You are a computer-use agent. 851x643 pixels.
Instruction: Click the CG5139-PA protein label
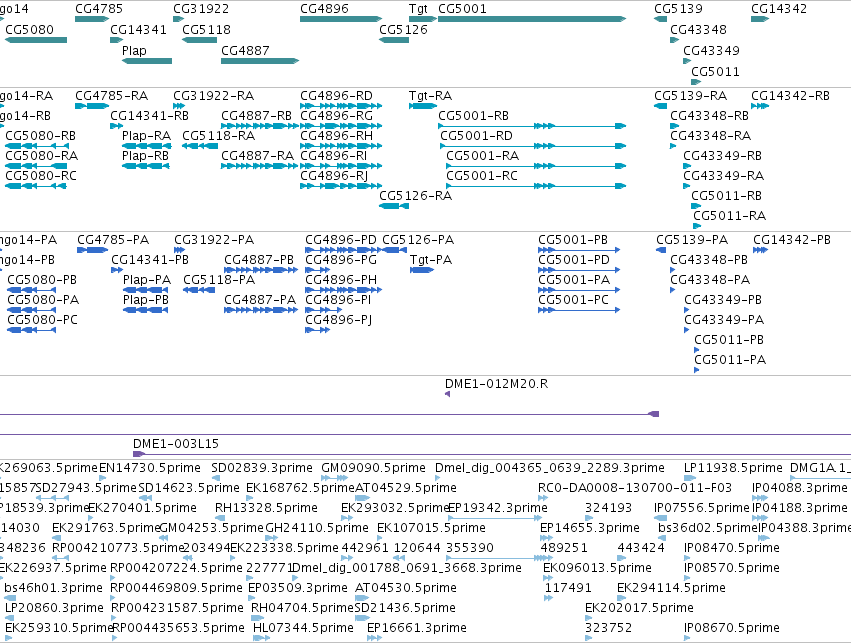(x=692, y=240)
